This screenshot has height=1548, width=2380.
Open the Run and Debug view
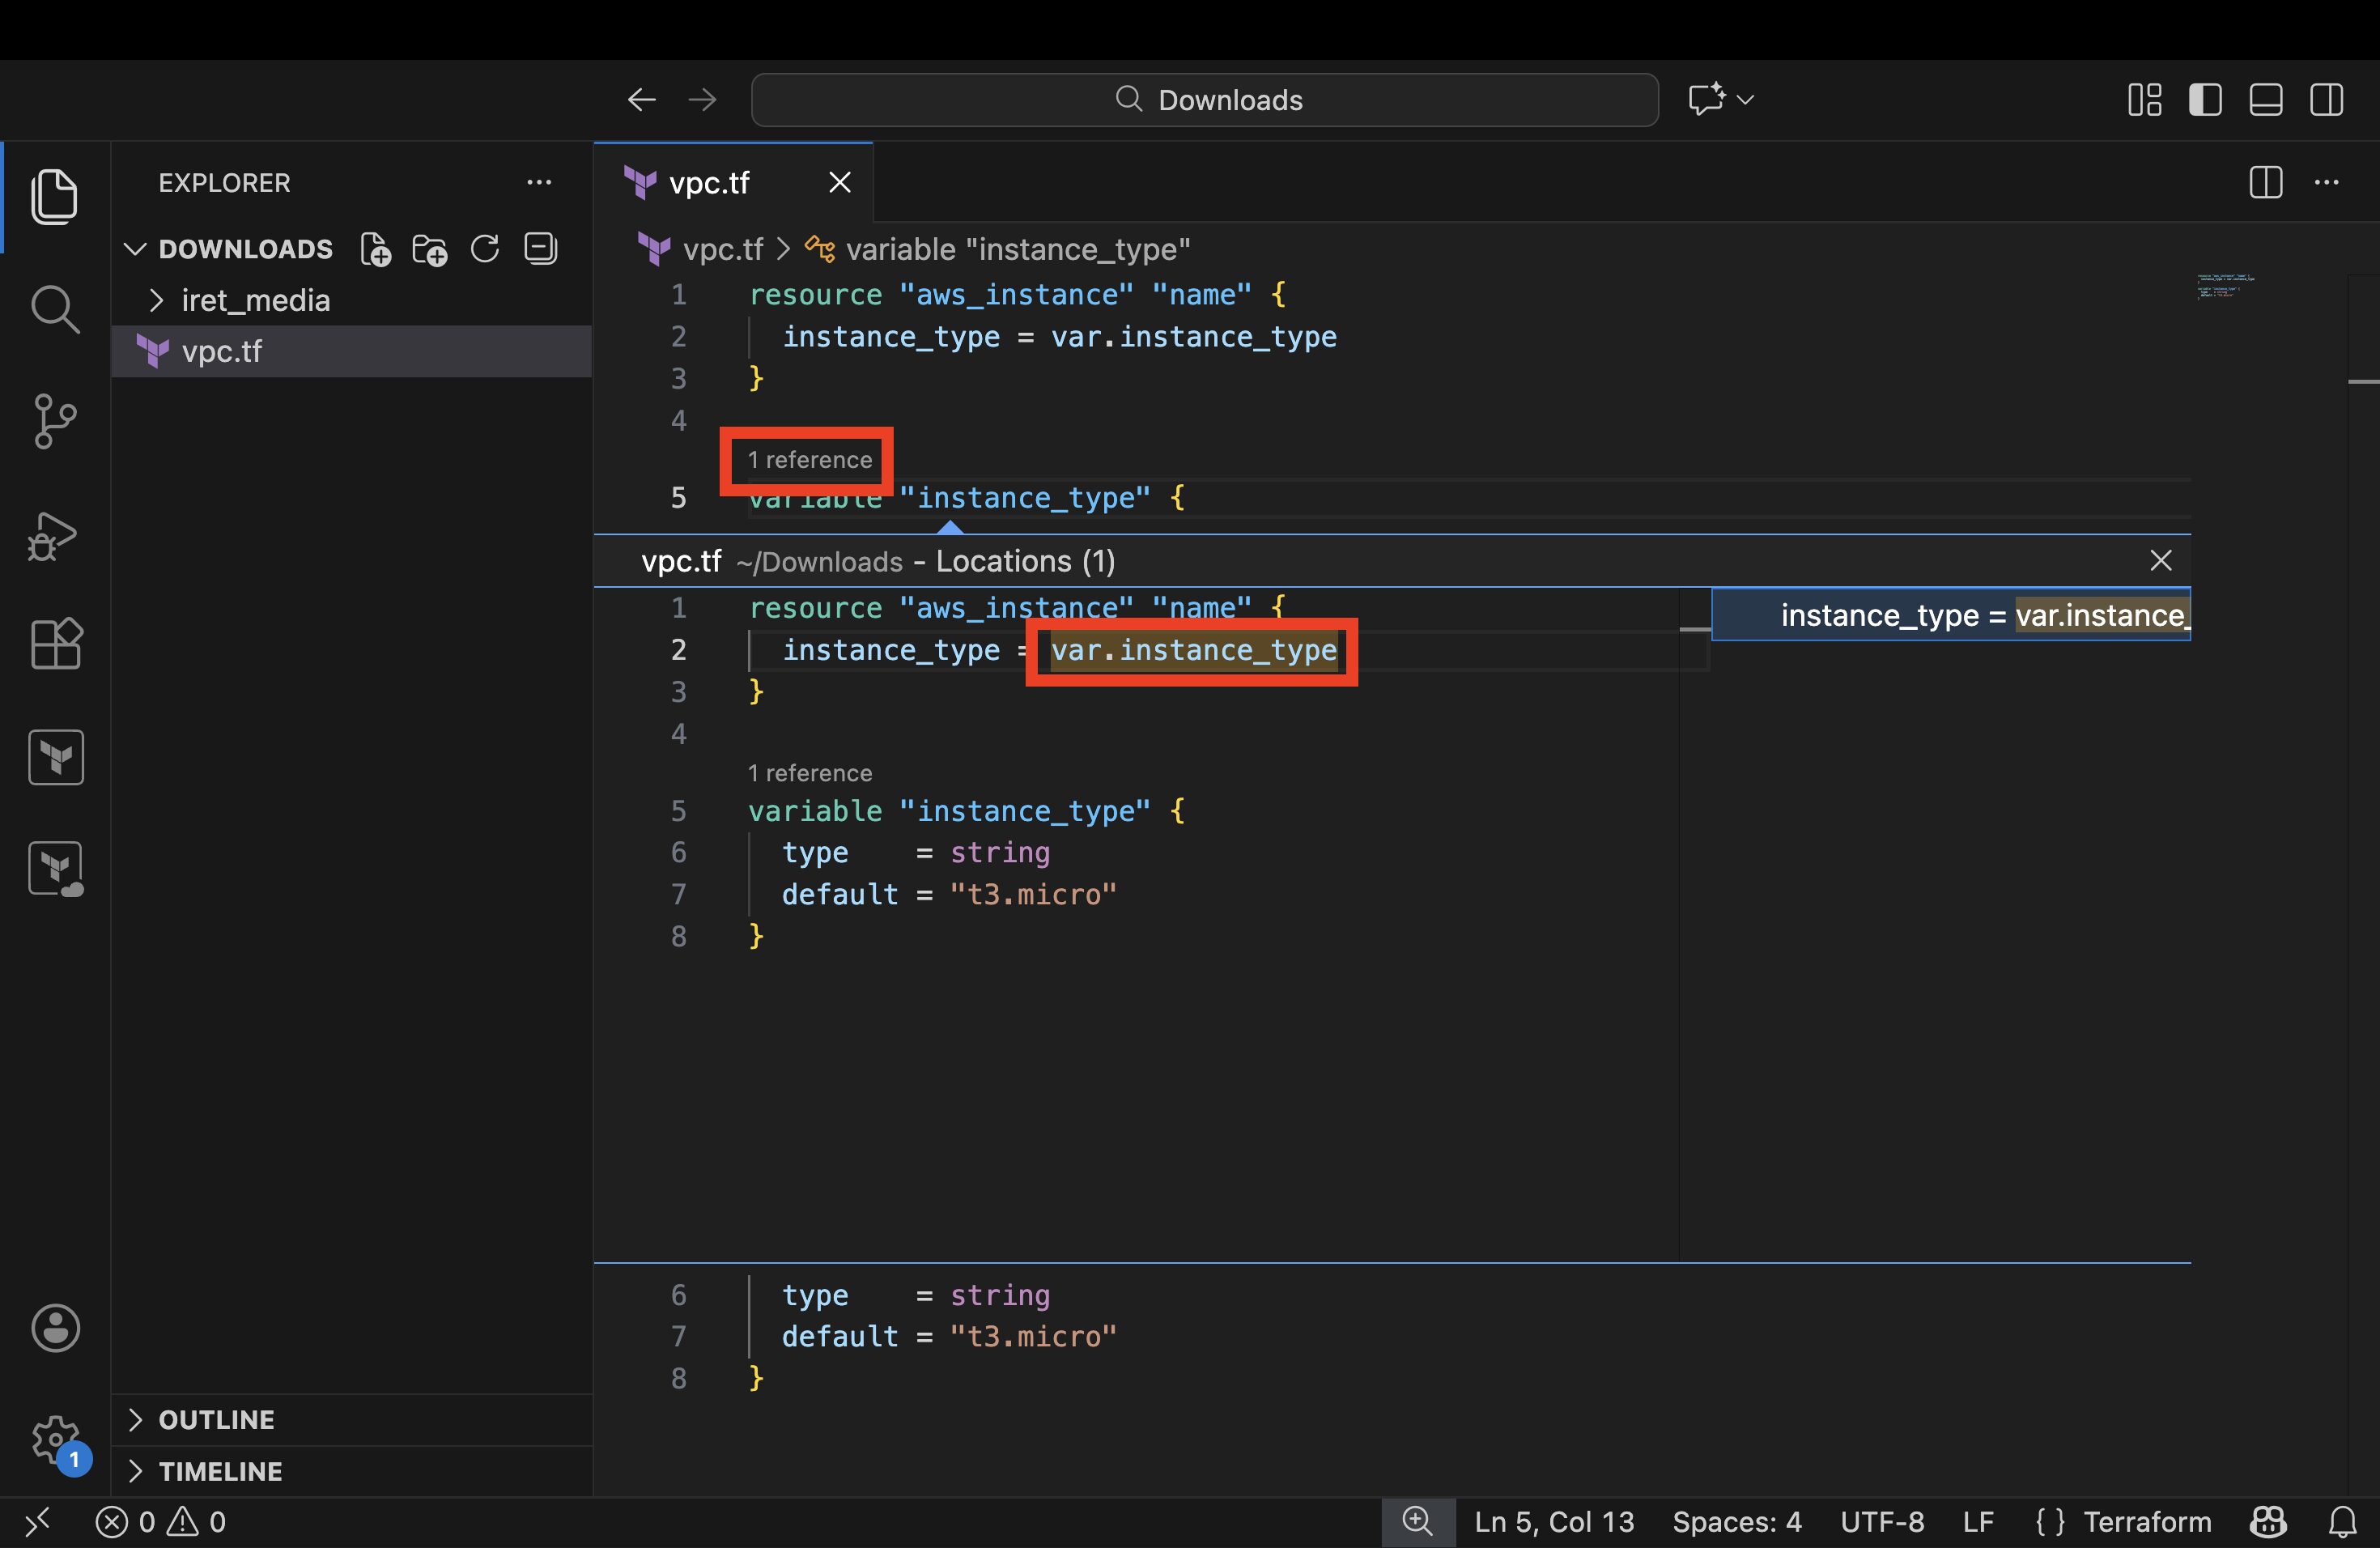[x=54, y=535]
